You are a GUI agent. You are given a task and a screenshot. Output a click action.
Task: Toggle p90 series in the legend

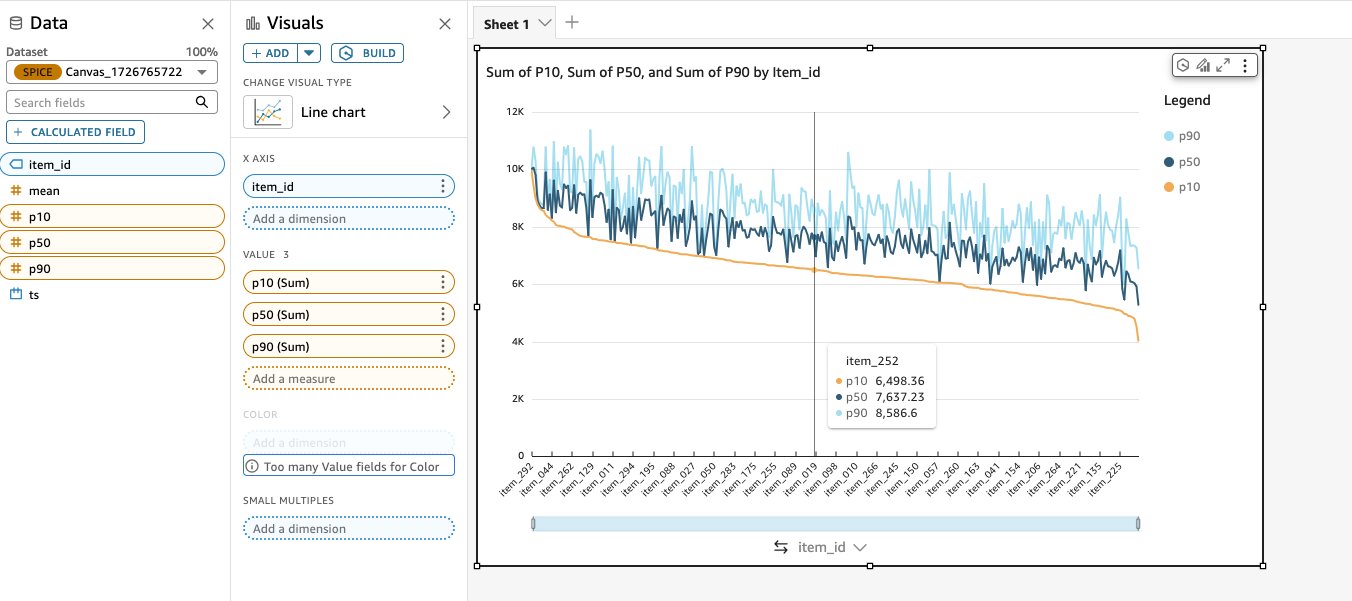click(x=1182, y=136)
